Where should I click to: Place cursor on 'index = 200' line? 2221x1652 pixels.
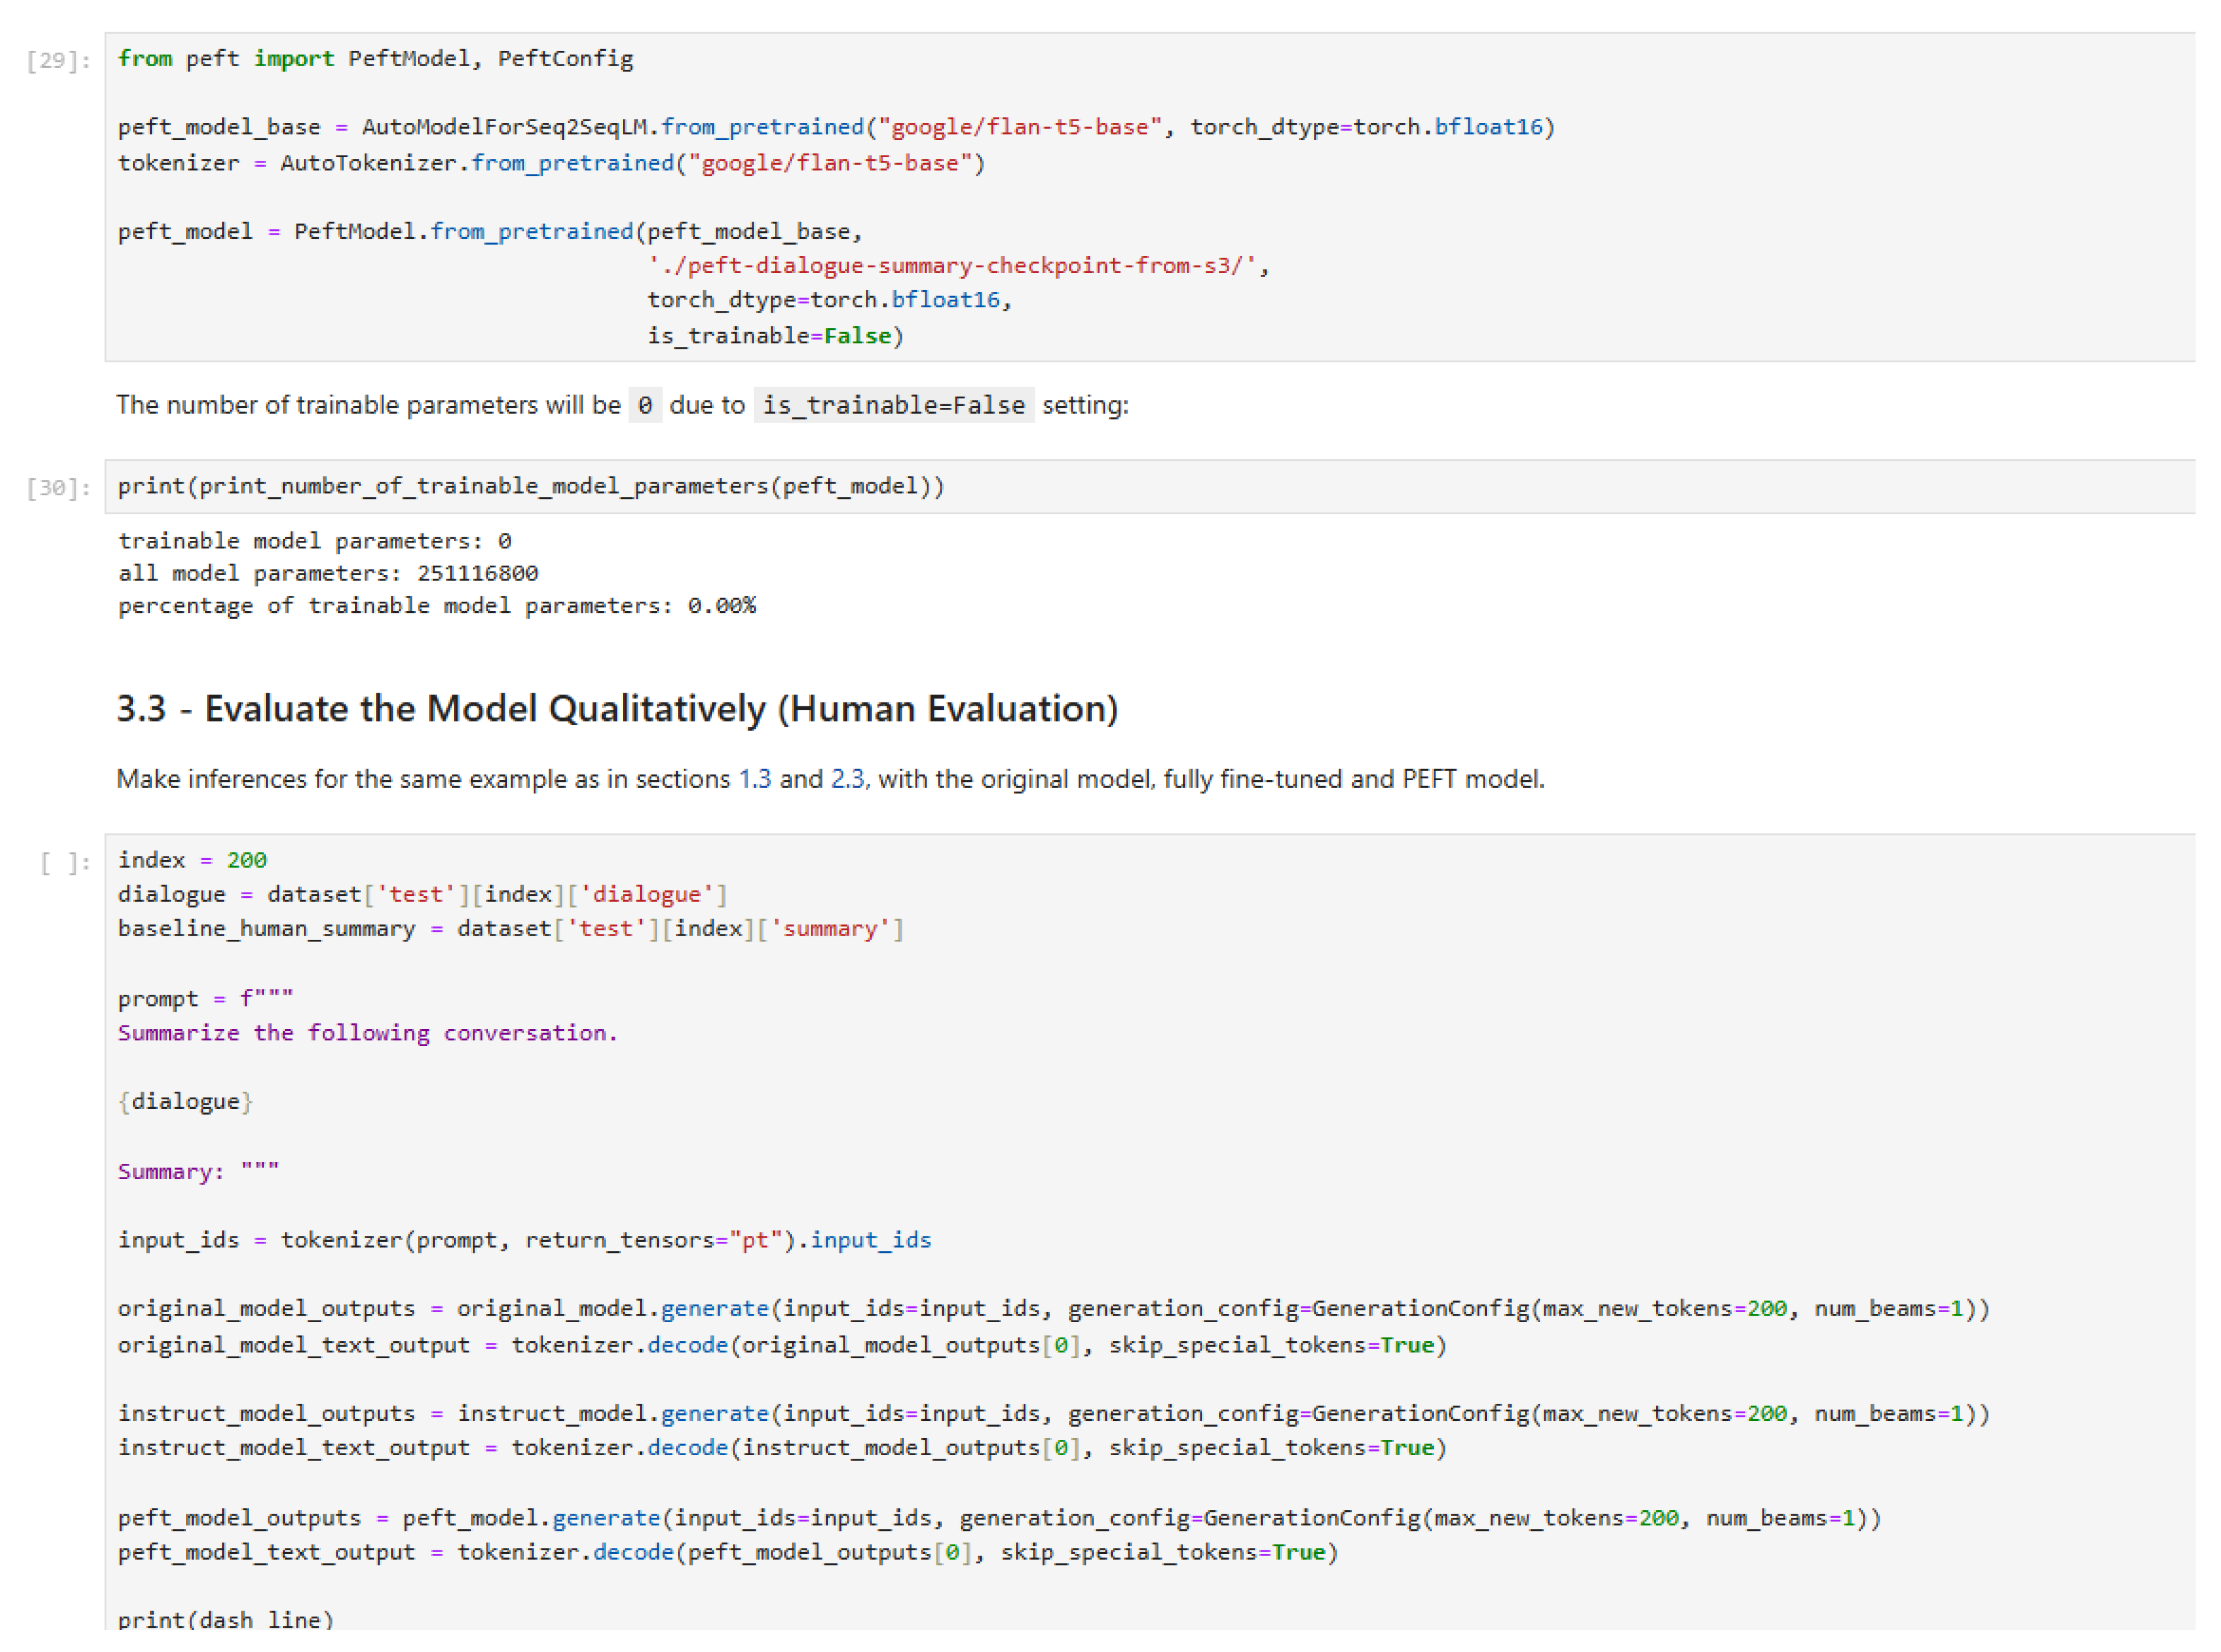[x=192, y=860]
